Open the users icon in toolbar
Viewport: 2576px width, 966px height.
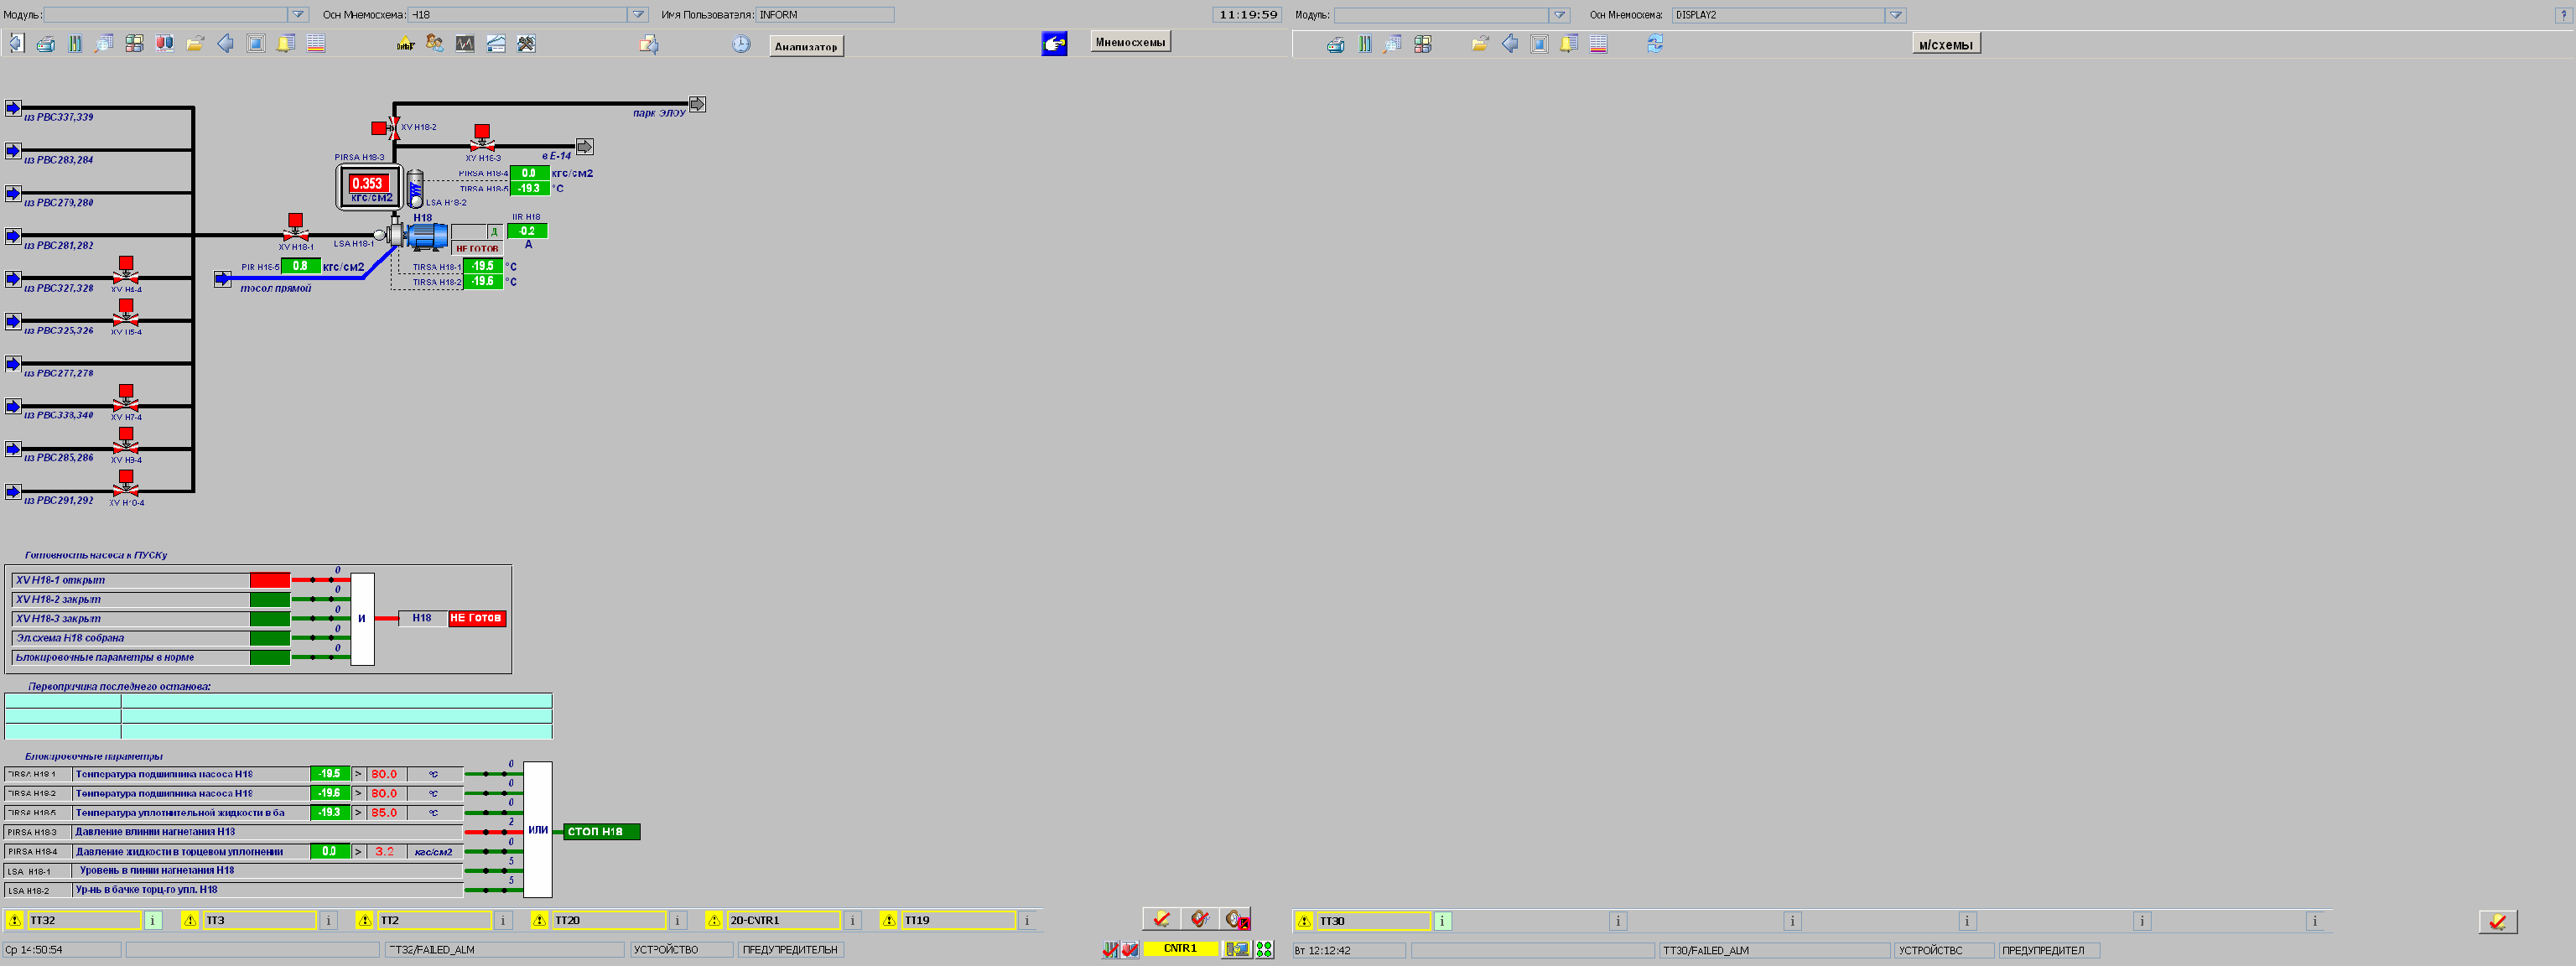coord(434,44)
